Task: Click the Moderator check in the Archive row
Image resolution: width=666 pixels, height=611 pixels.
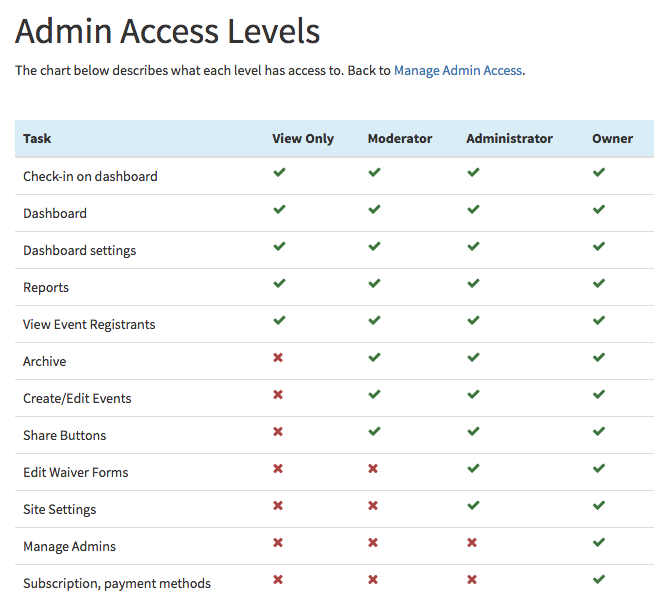Action: click(374, 357)
